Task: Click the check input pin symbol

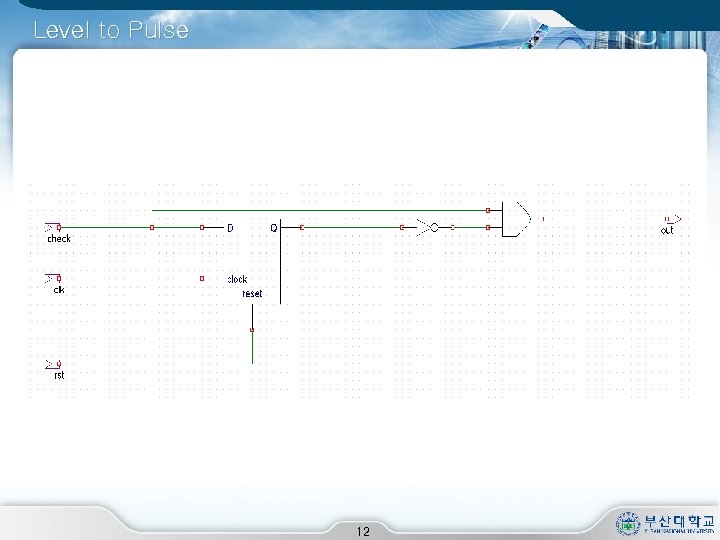Action: tap(53, 227)
